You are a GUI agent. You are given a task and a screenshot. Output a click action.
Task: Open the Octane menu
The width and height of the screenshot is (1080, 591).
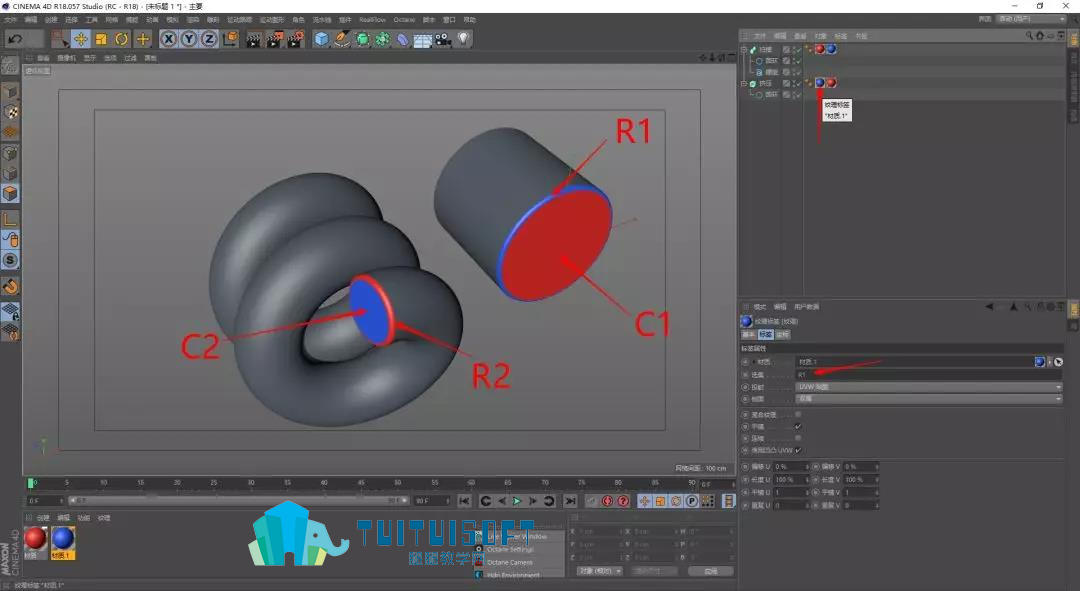[x=404, y=20]
